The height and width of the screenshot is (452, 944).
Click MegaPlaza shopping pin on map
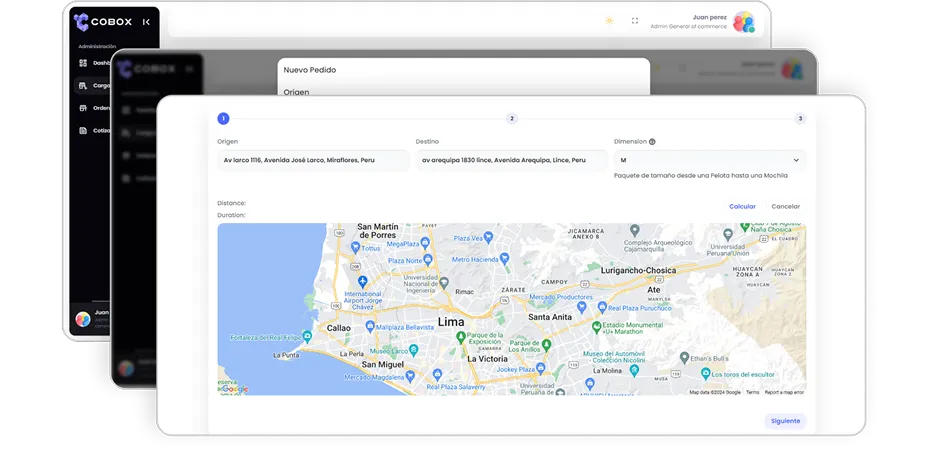[425, 243]
